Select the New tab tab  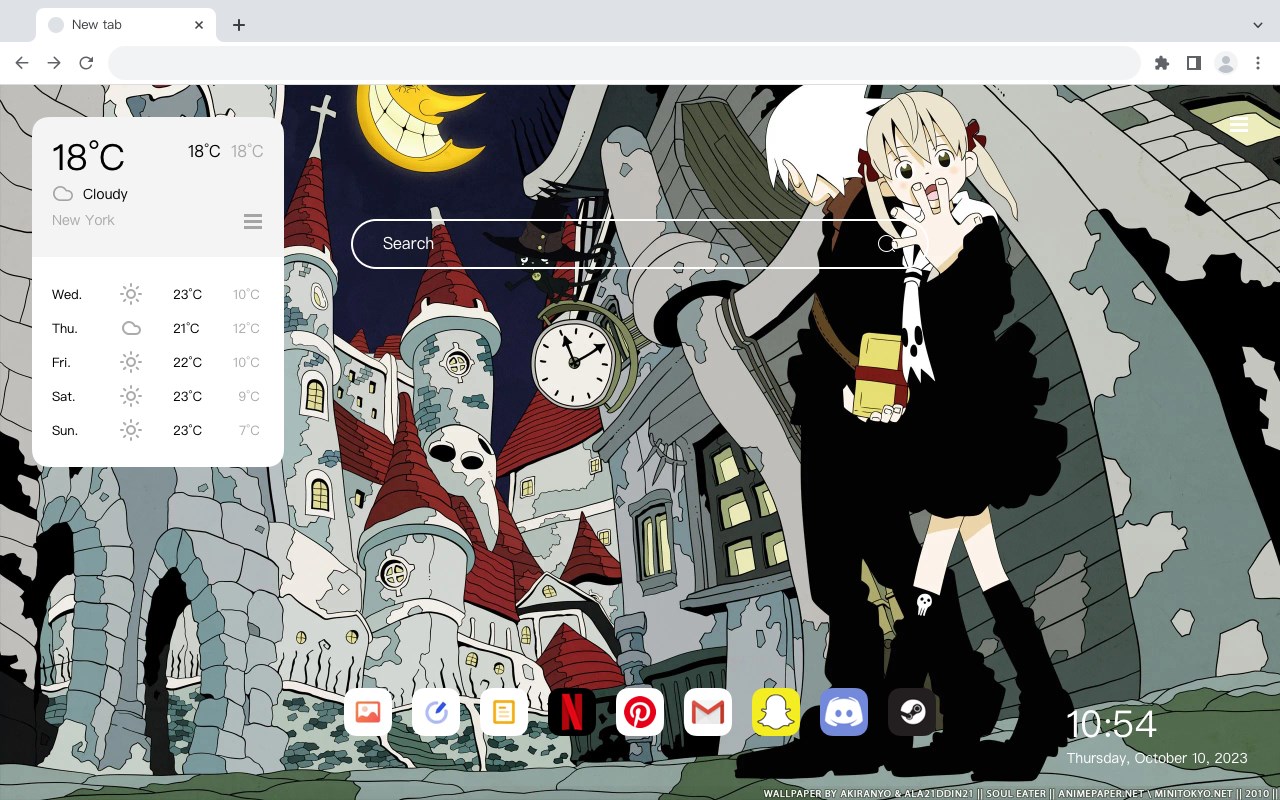click(126, 25)
